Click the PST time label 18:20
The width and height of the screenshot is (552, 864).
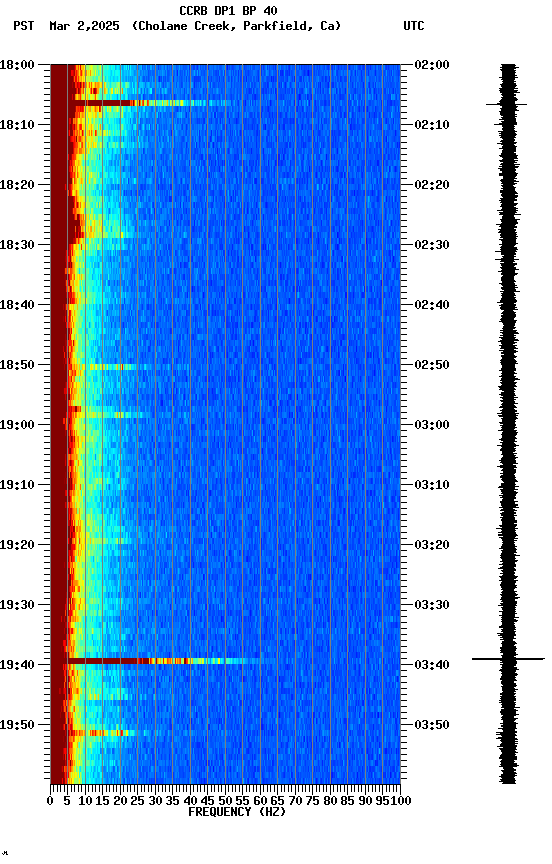(x=17, y=185)
